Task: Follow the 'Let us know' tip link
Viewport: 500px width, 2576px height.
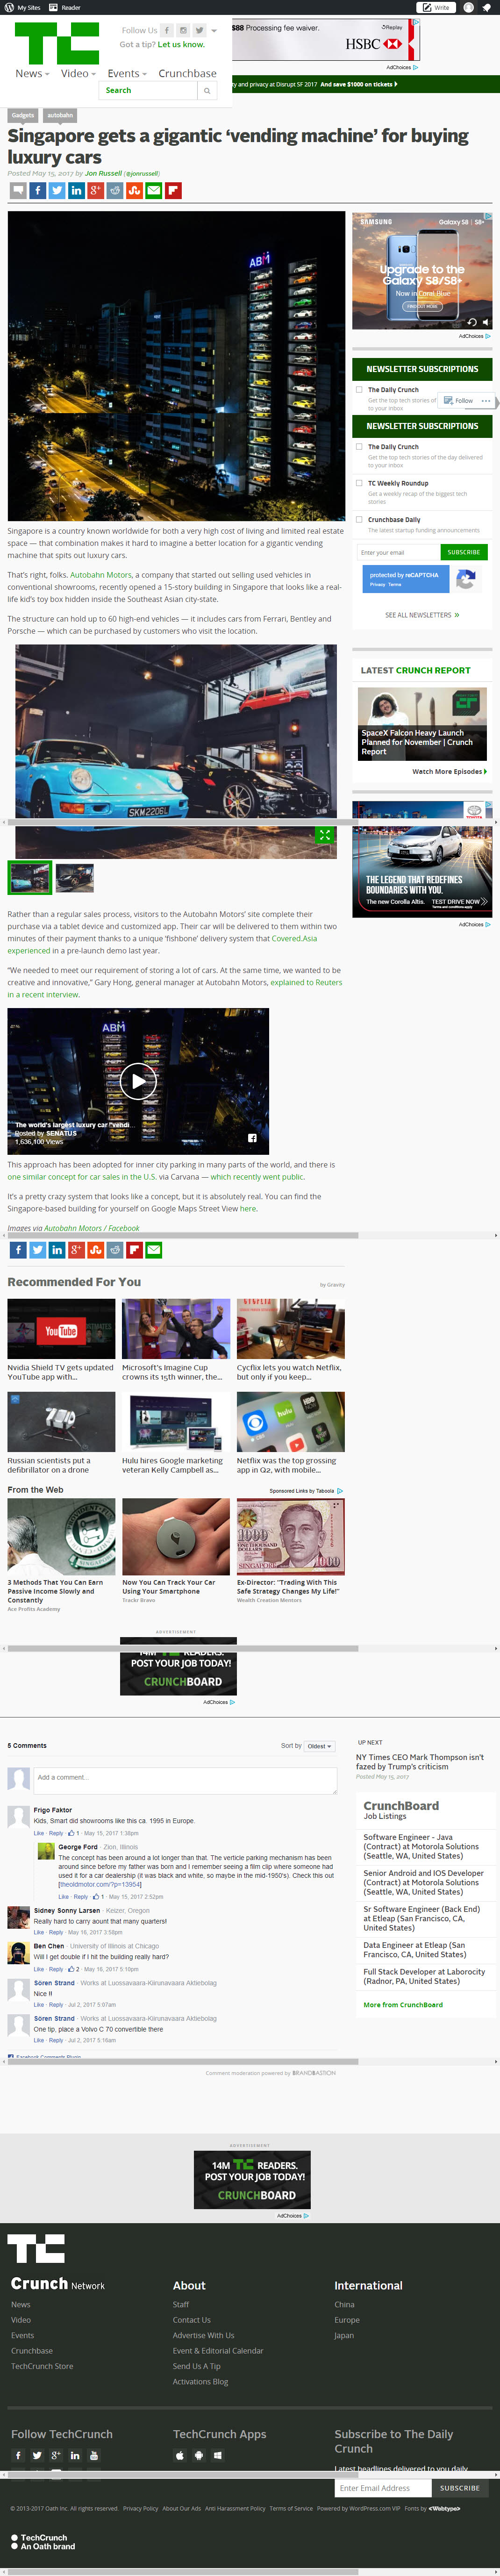Action: (181, 44)
